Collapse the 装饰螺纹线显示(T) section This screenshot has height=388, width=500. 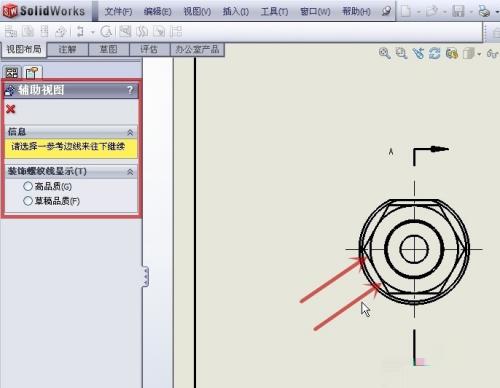click(130, 172)
